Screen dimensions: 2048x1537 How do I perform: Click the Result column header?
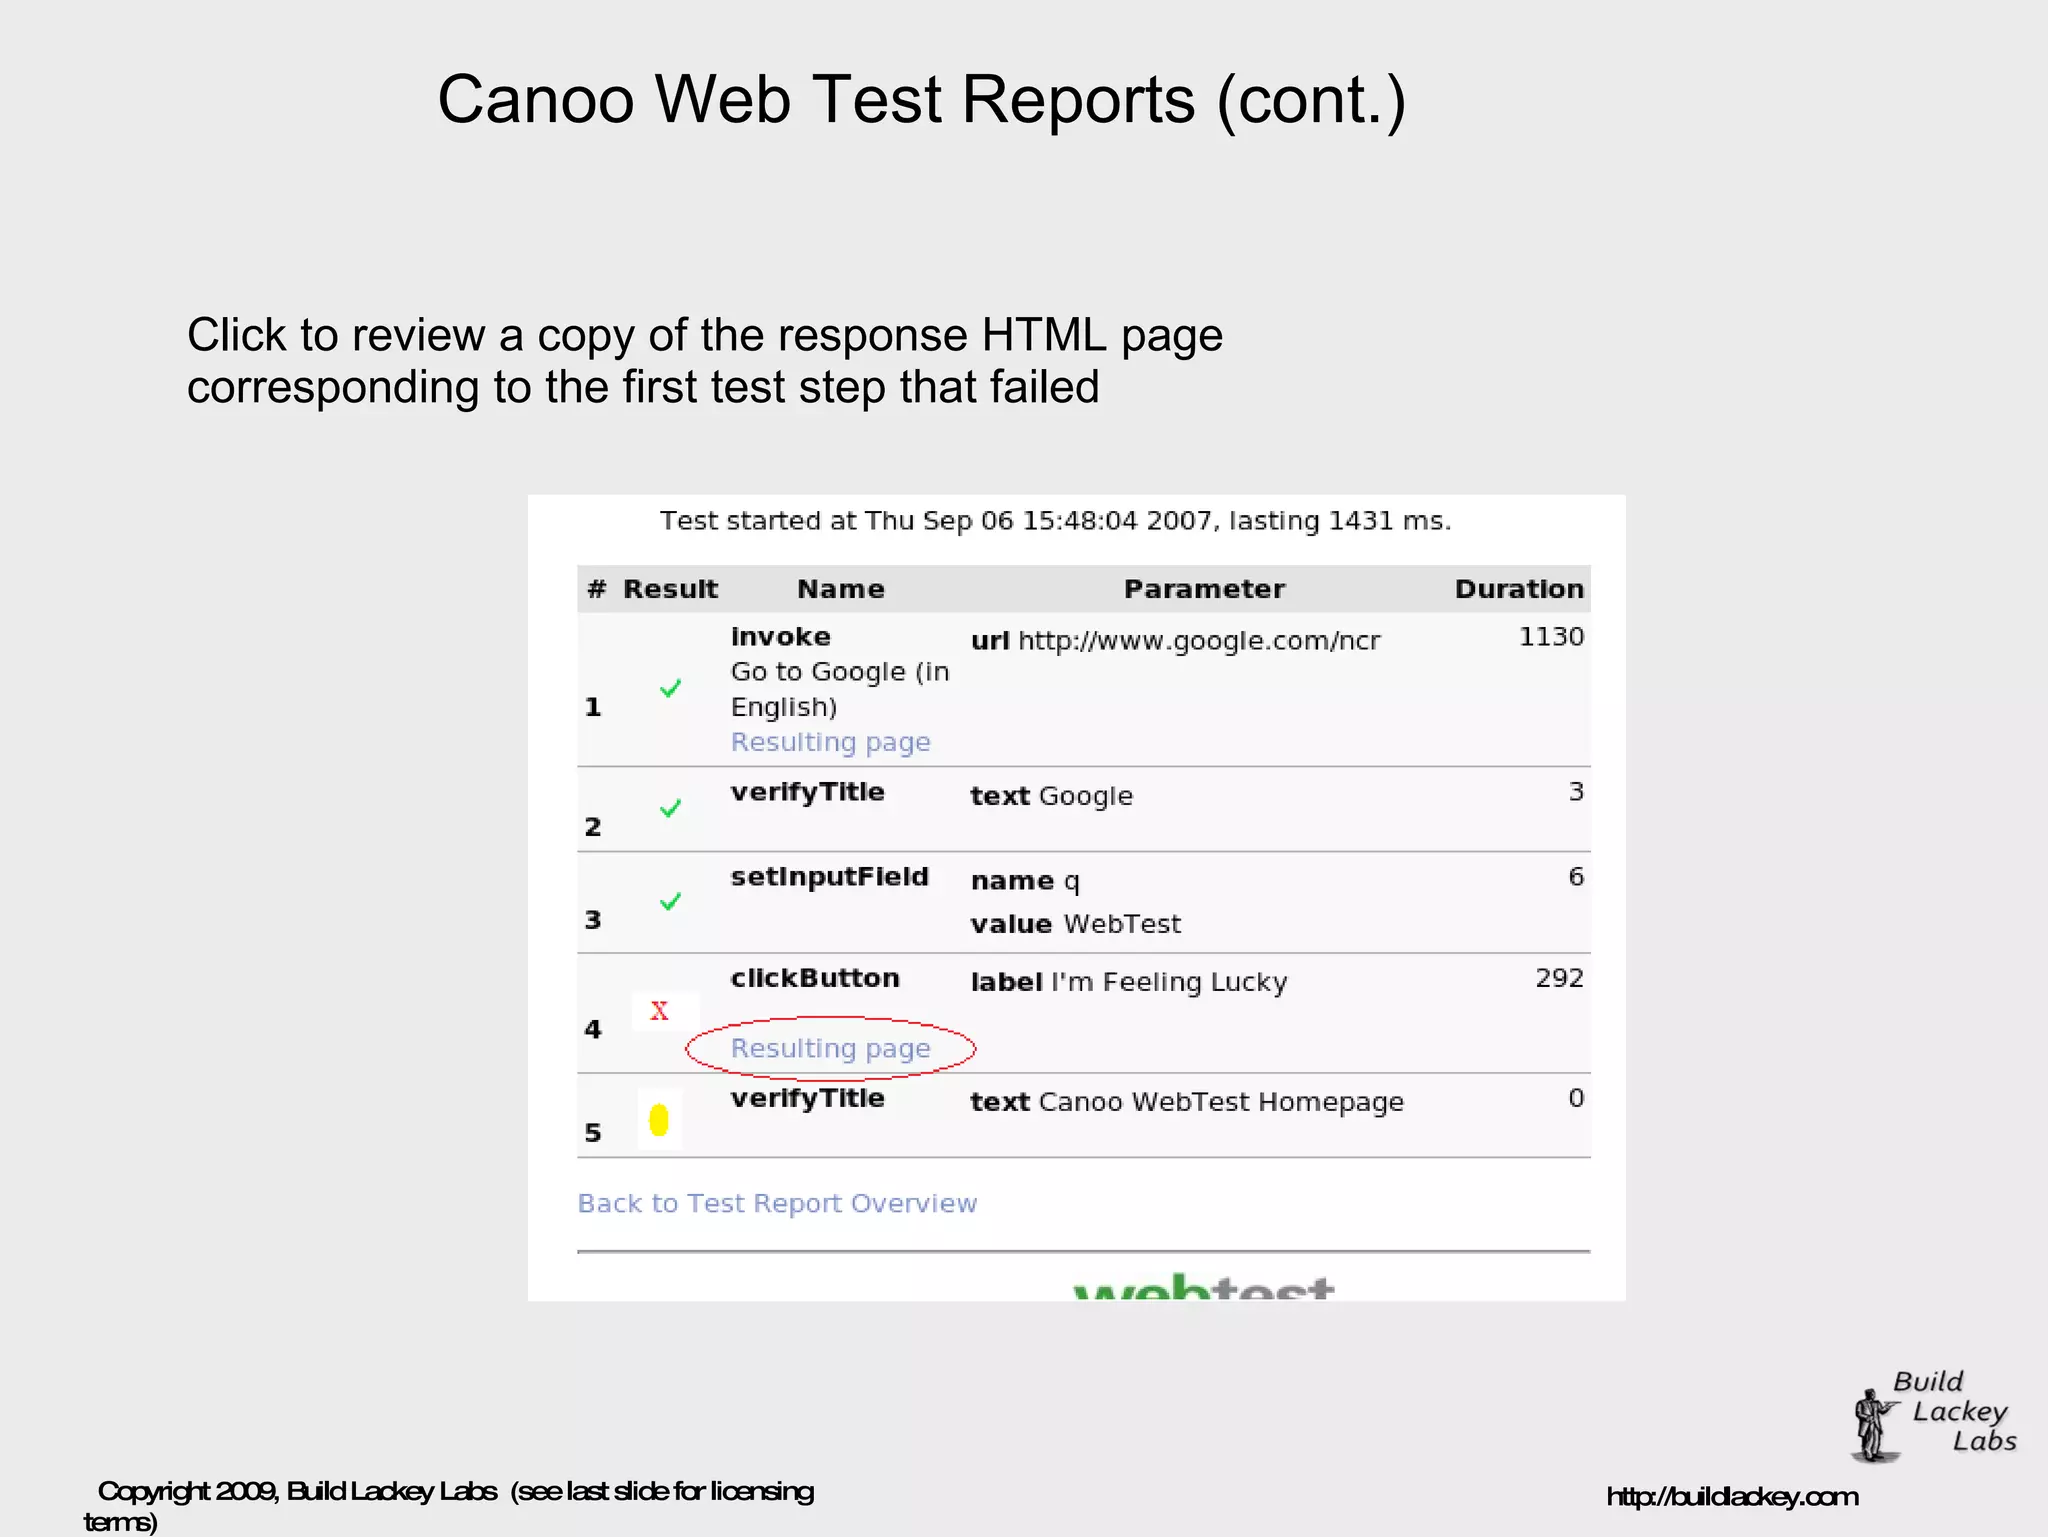(670, 589)
